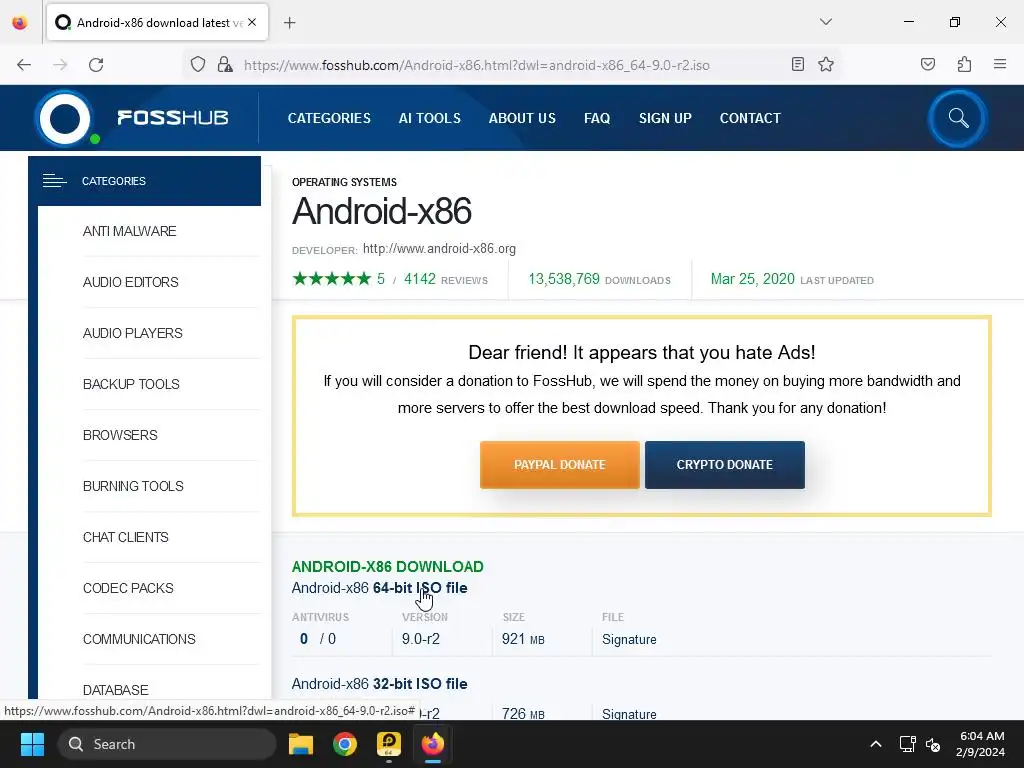Image resolution: width=1024 pixels, height=768 pixels.
Task: Open Signature for the 921 MB file
Action: [x=629, y=639]
